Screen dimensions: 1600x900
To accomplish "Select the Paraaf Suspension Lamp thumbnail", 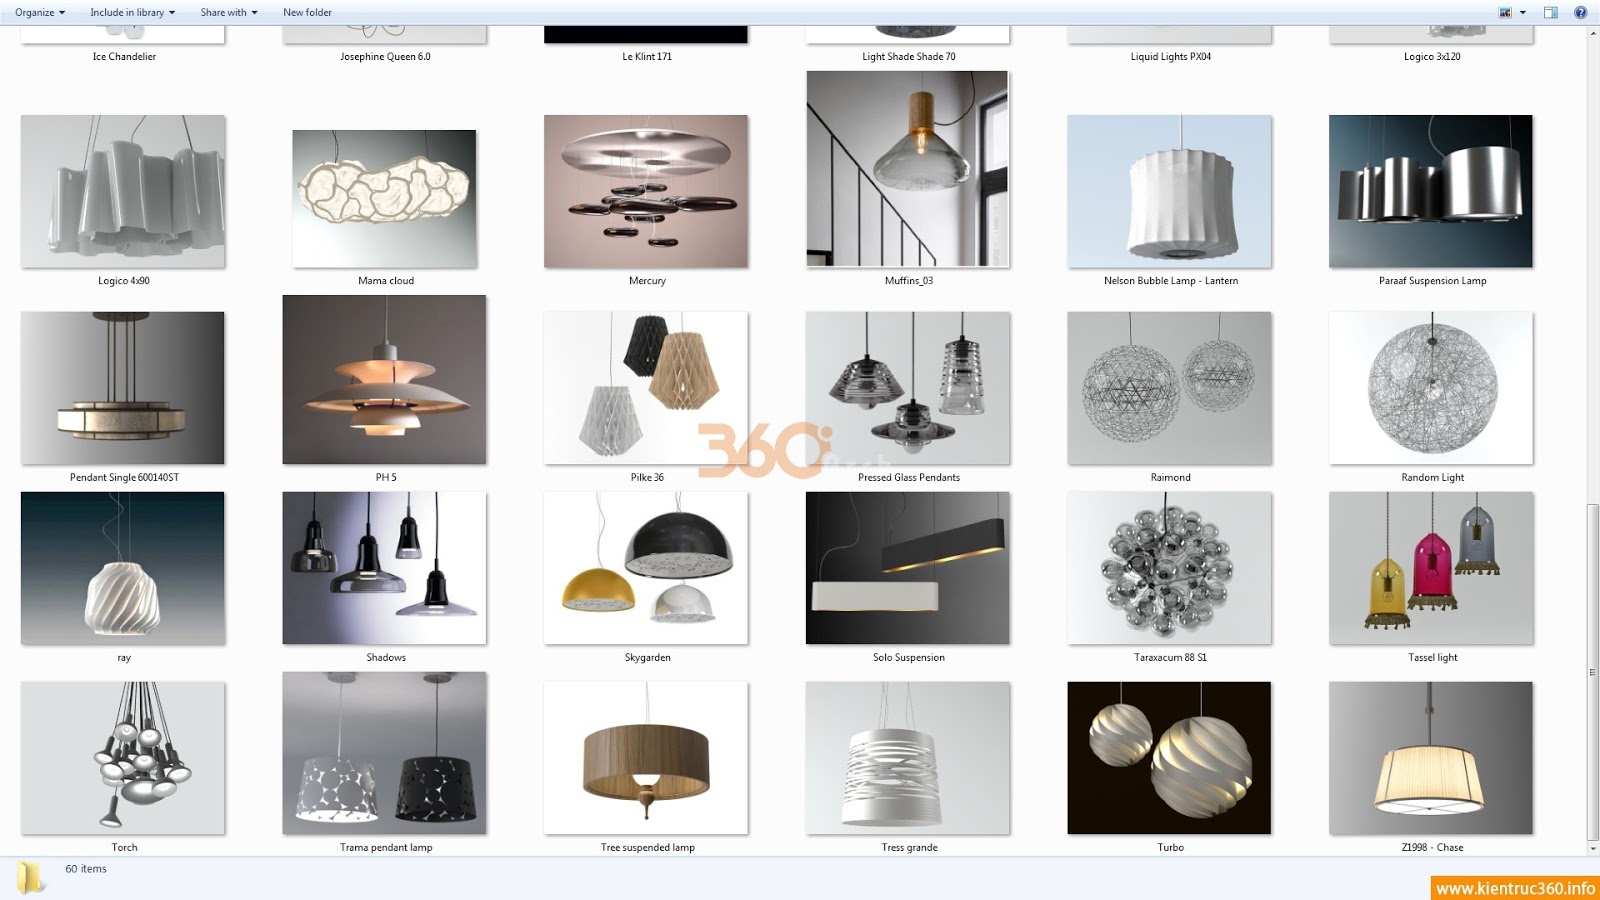I will click(x=1431, y=191).
